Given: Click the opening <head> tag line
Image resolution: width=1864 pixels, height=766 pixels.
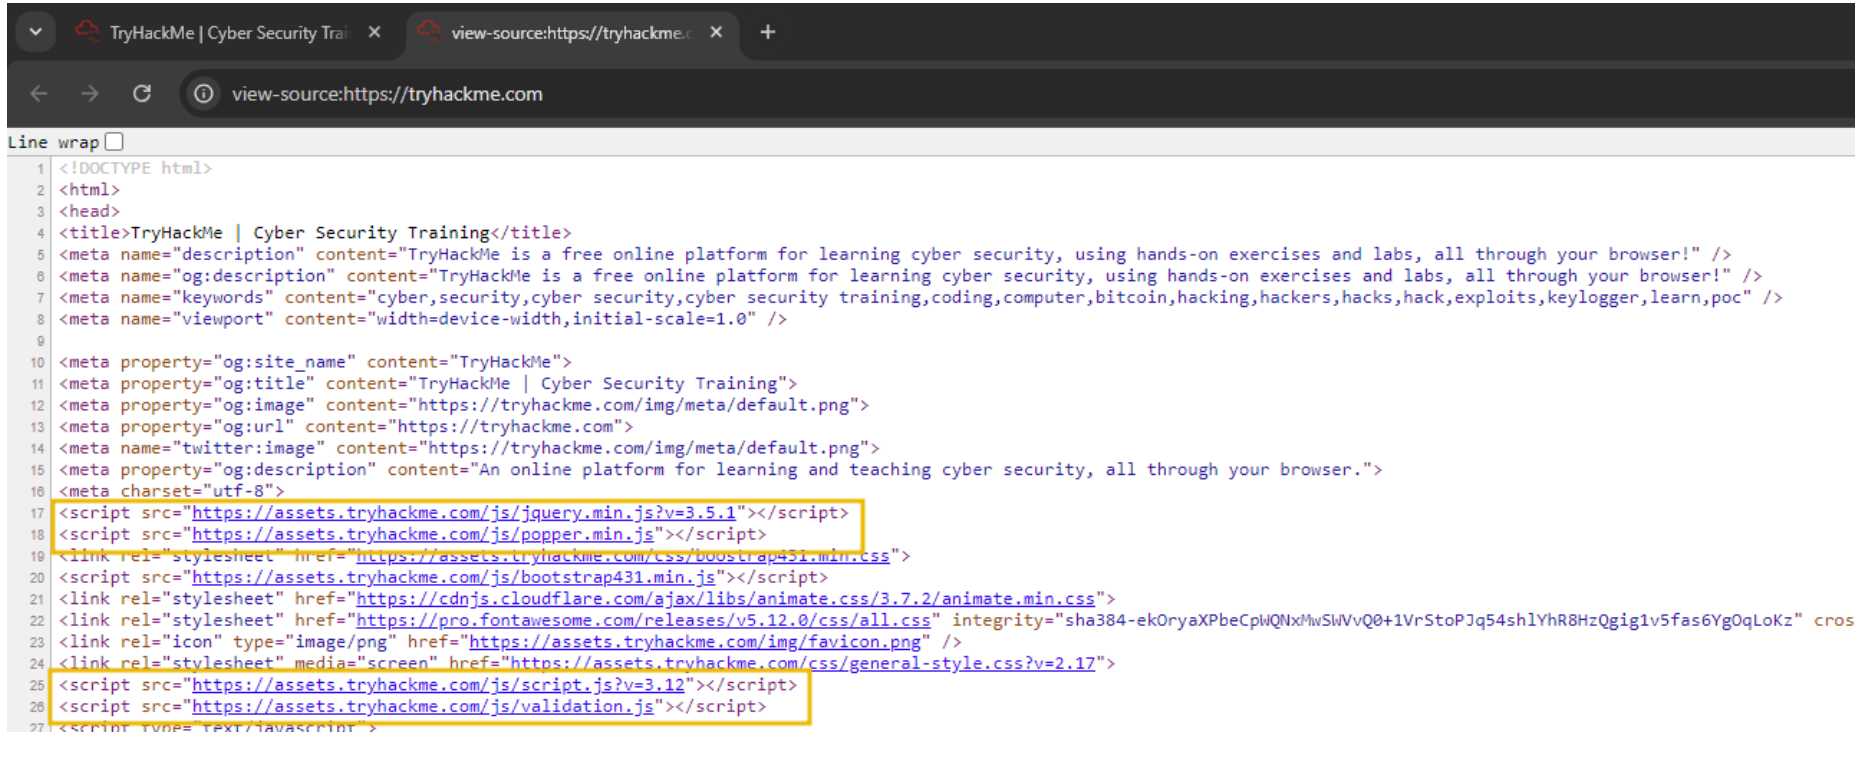Looking at the screenshot, I should (89, 211).
